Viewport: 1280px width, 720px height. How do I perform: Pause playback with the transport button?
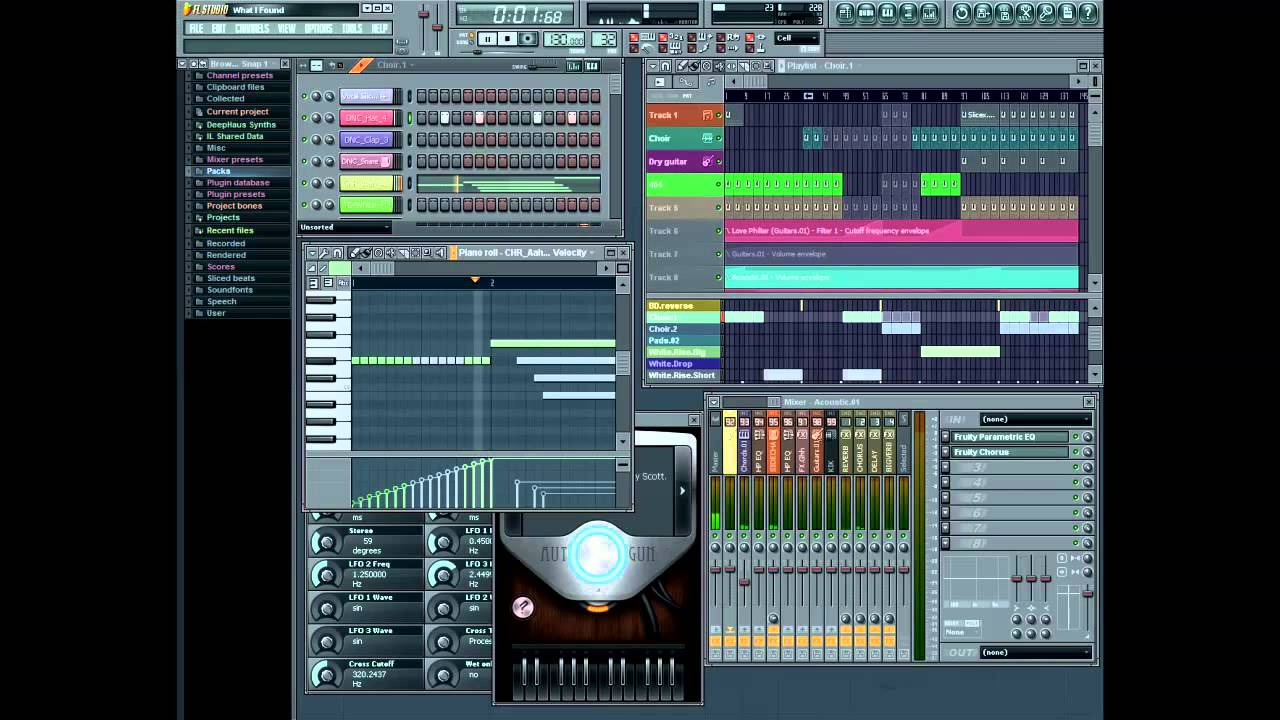point(487,39)
